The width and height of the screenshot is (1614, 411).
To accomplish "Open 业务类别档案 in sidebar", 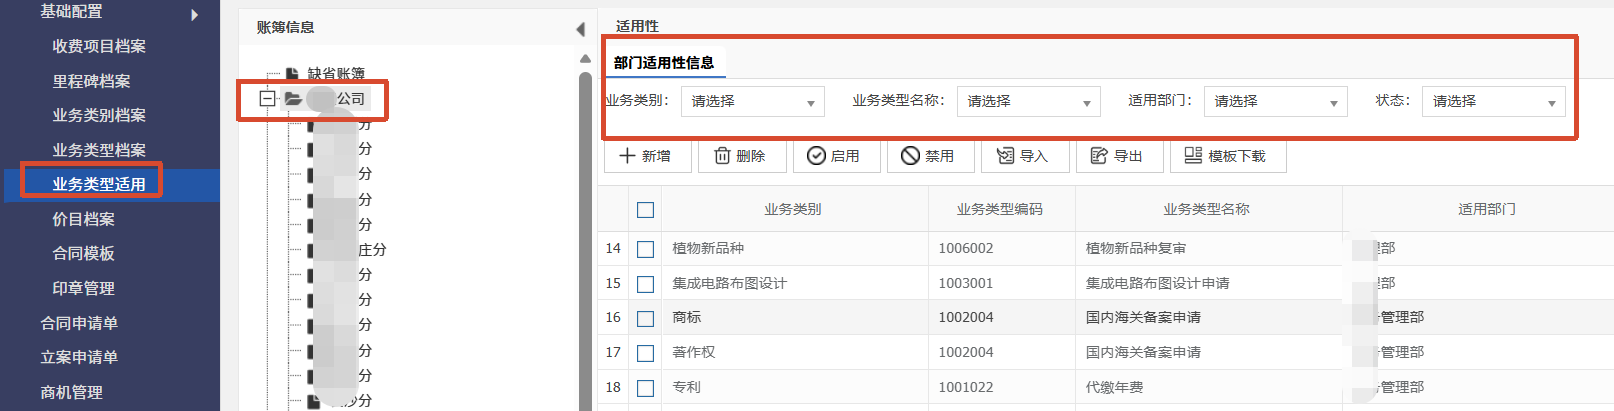I will [99, 115].
